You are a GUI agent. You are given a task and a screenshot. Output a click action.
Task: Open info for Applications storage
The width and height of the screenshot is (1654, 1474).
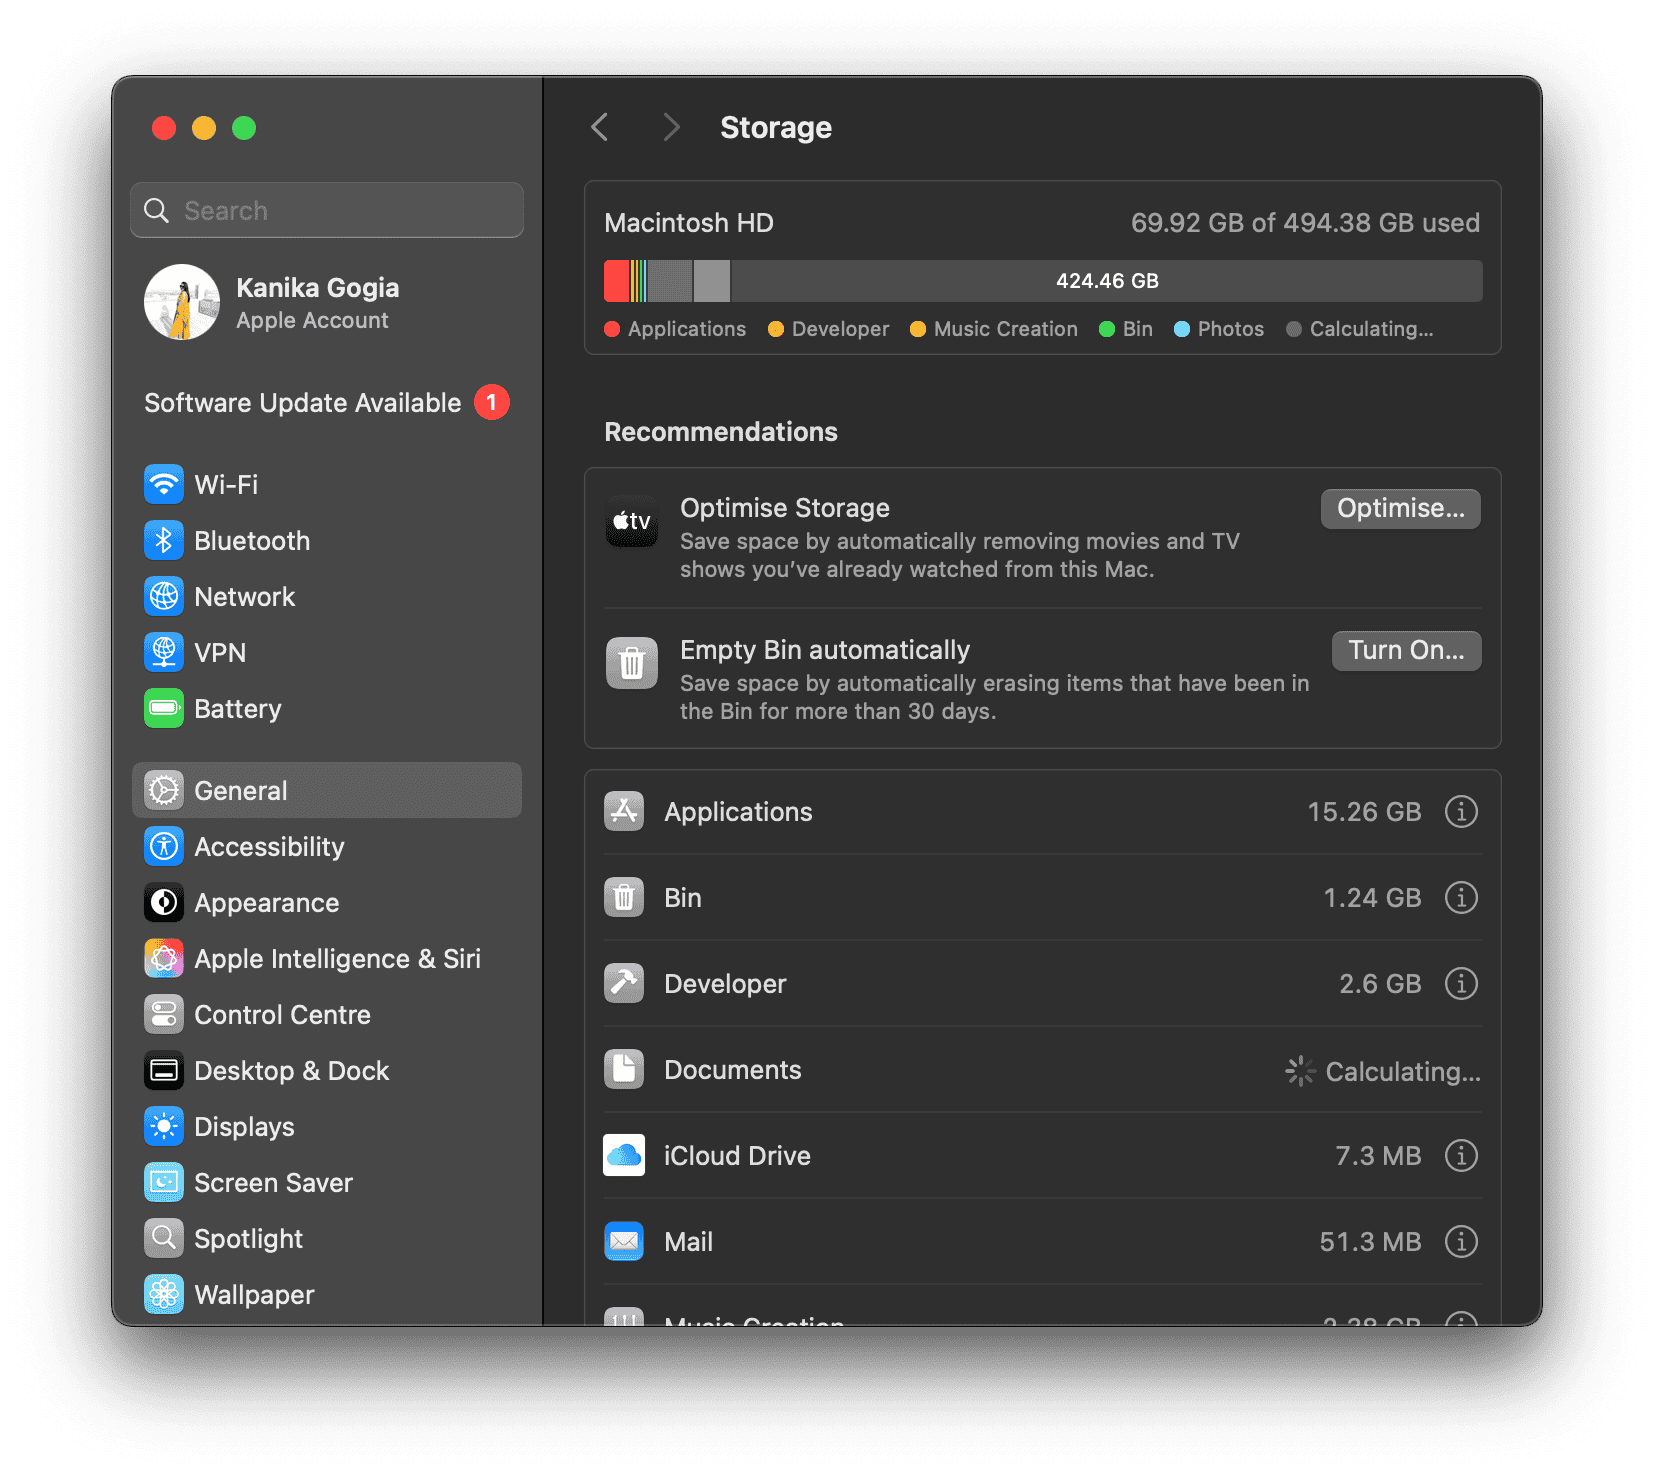[1460, 812]
